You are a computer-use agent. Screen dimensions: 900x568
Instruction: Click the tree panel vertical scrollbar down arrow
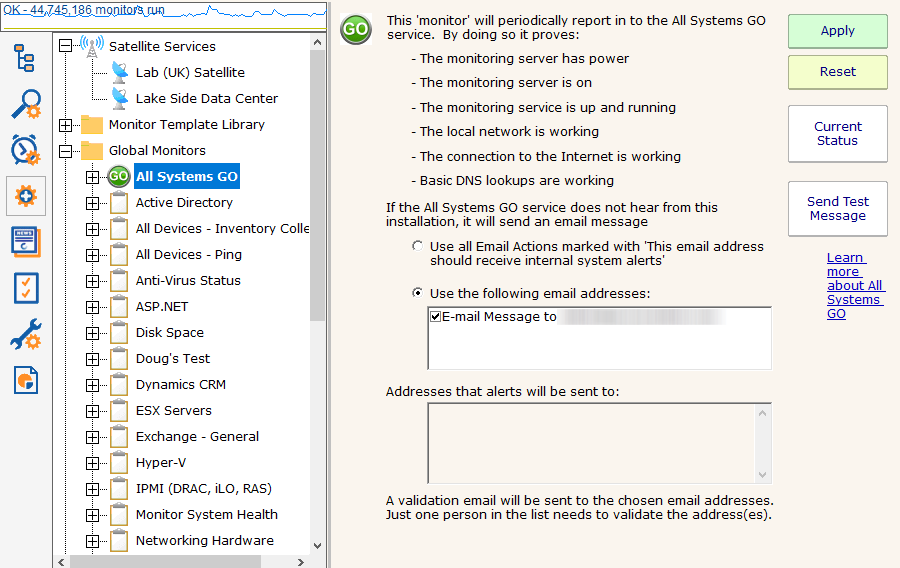point(318,546)
